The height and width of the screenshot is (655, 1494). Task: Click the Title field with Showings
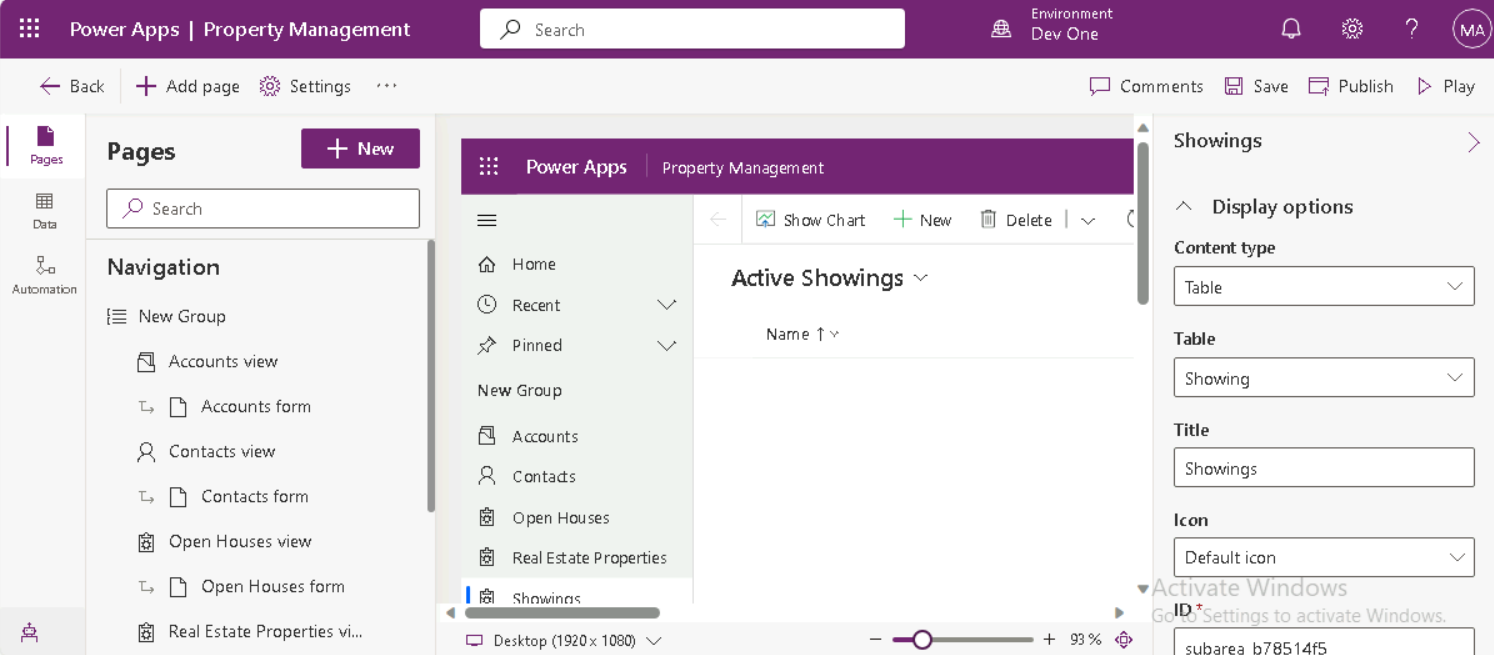pos(1324,468)
